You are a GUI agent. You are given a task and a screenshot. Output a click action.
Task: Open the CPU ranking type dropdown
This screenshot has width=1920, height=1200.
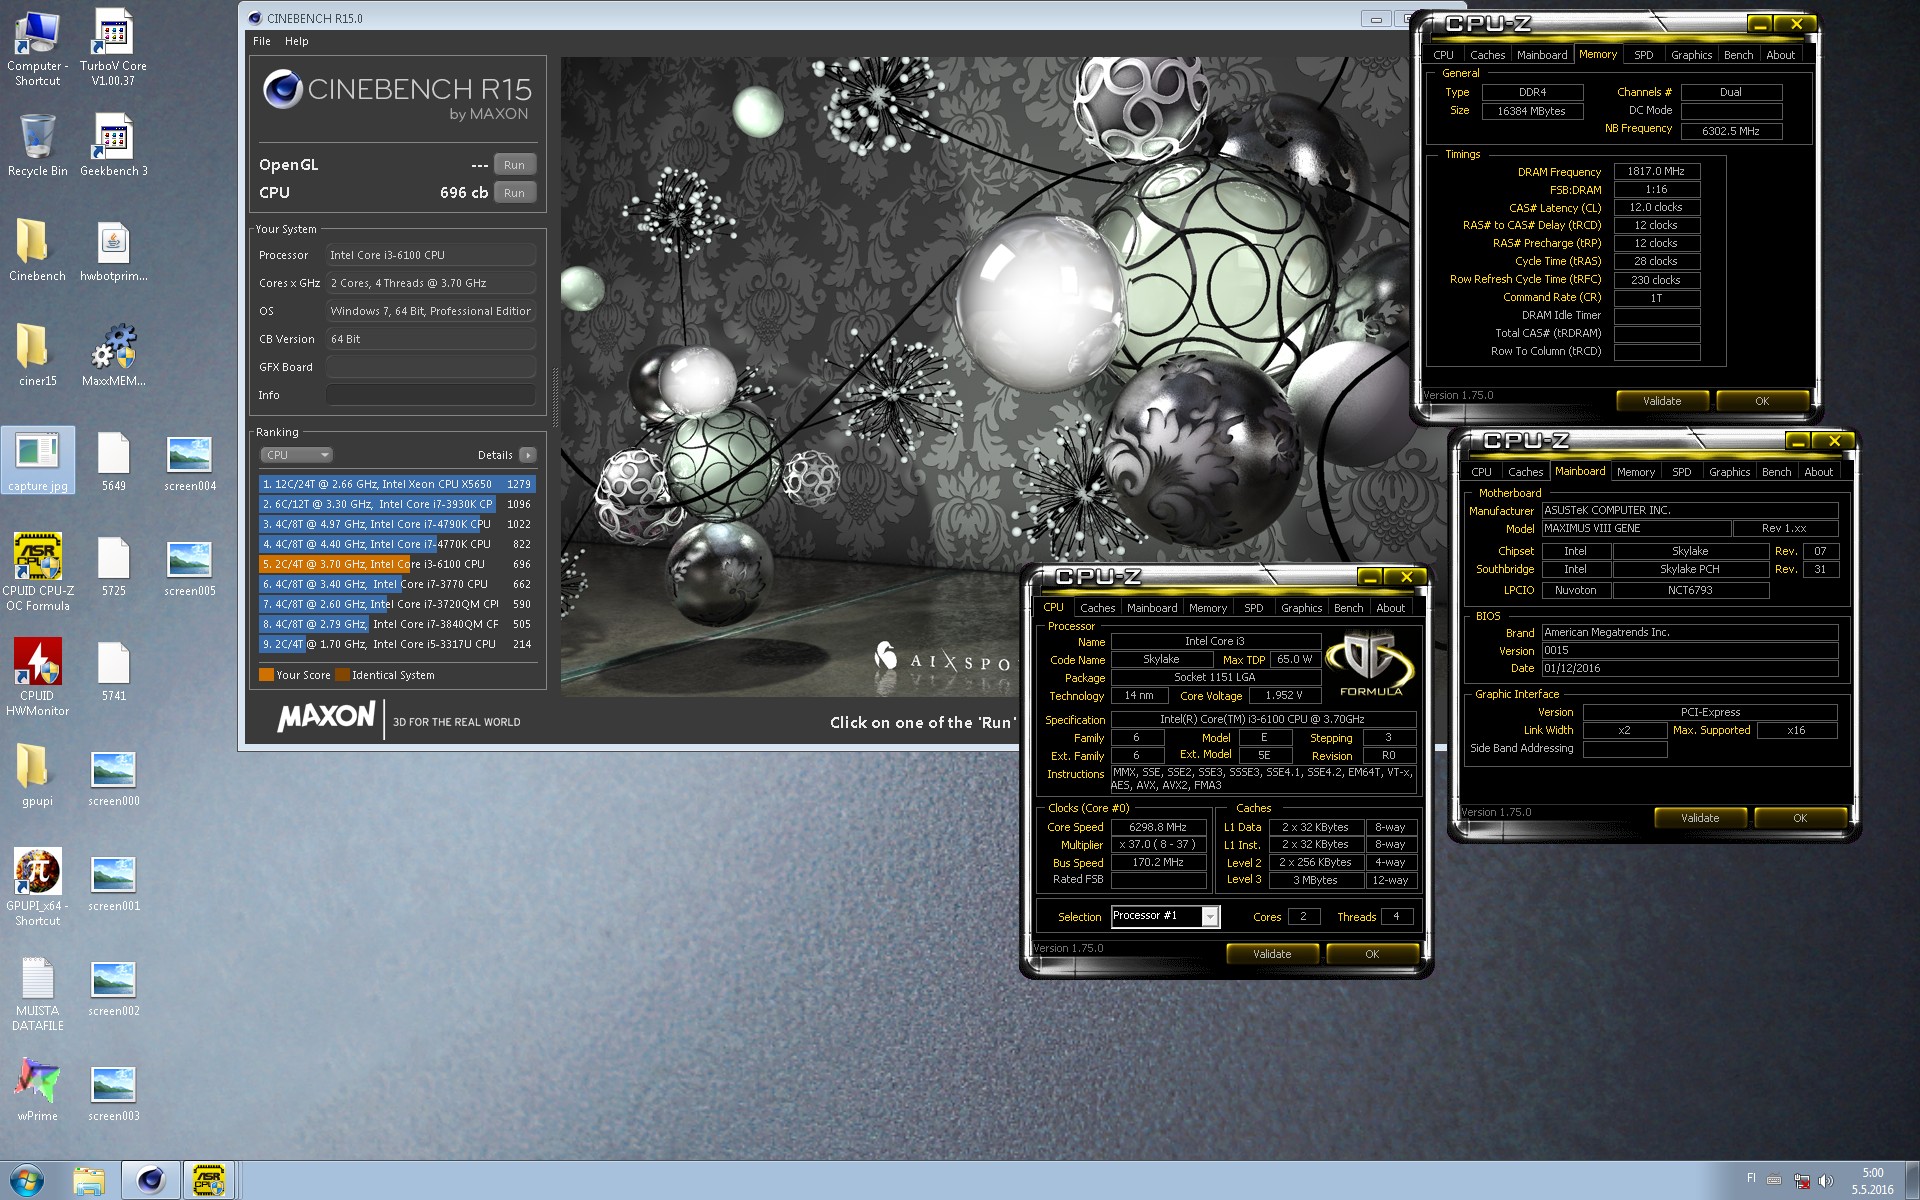[x=296, y=455]
